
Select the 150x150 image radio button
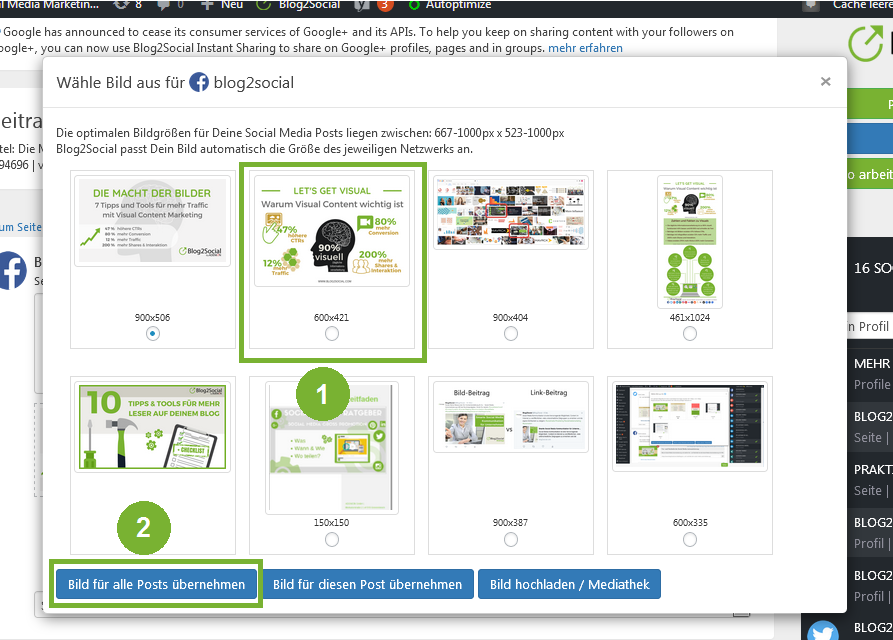pos(331,539)
